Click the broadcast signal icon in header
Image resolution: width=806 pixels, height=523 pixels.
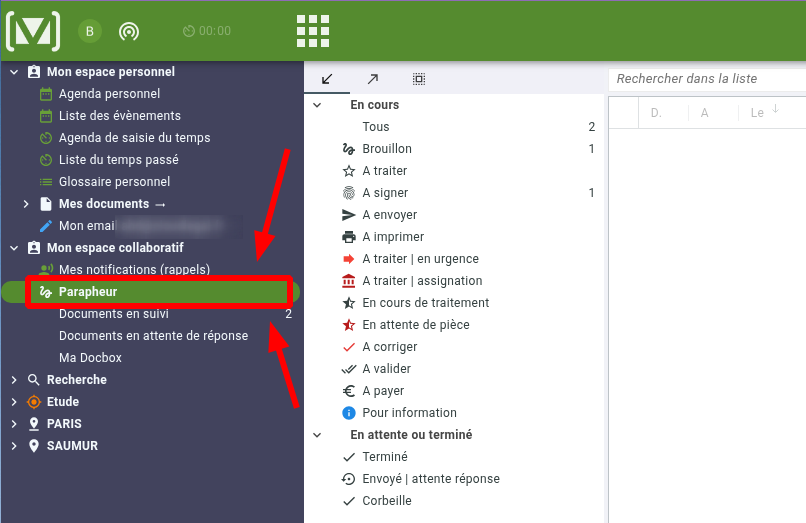tap(128, 31)
